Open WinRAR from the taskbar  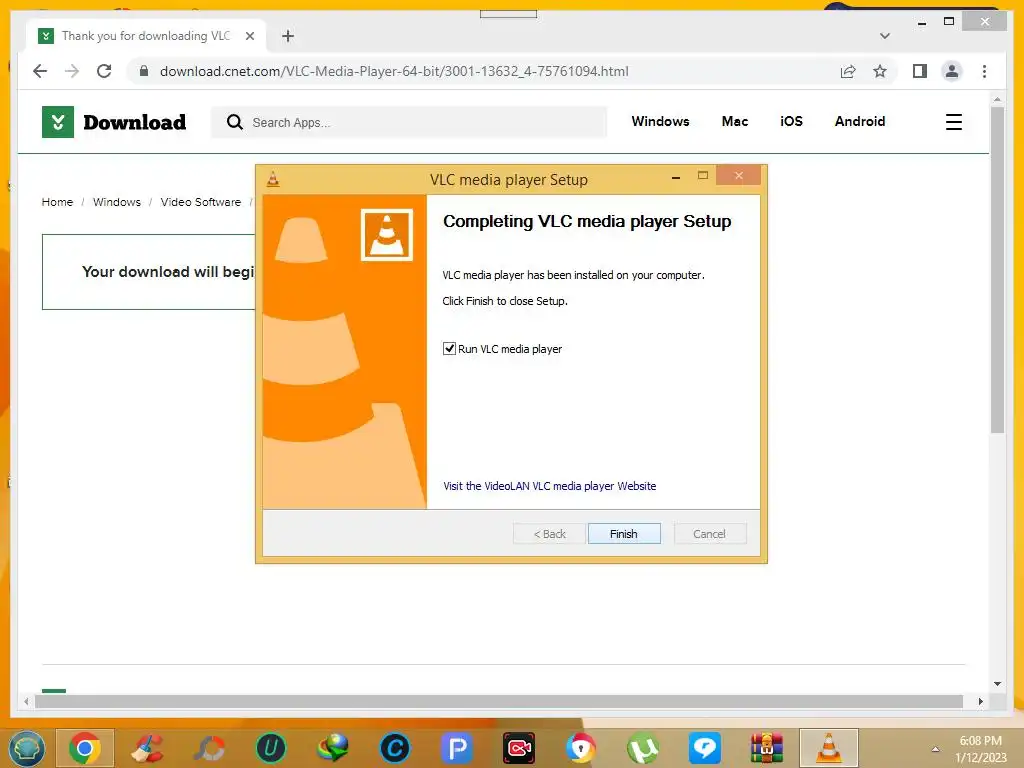pos(767,748)
